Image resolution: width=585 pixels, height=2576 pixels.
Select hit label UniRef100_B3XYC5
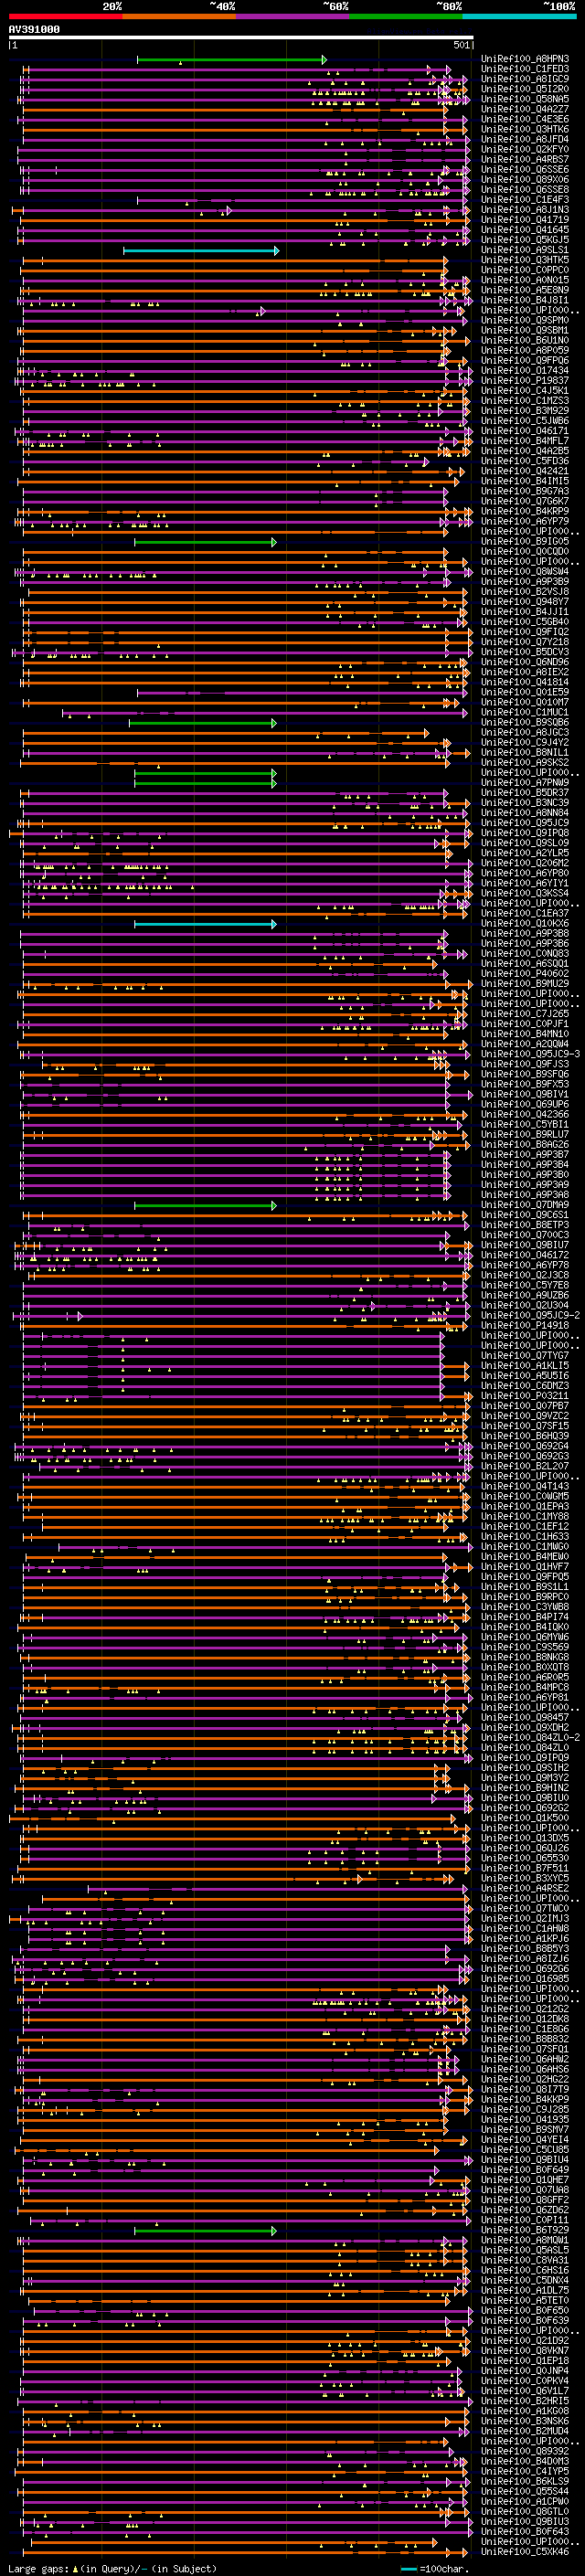(525, 1879)
